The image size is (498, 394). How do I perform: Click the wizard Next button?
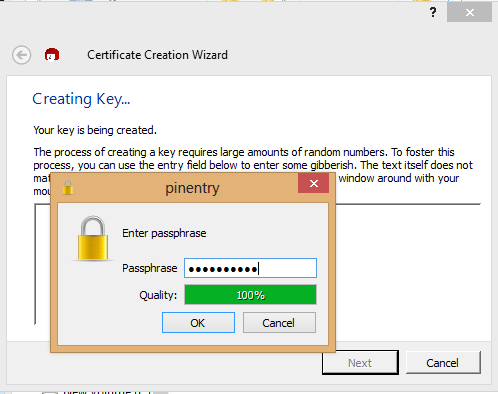pos(360,363)
